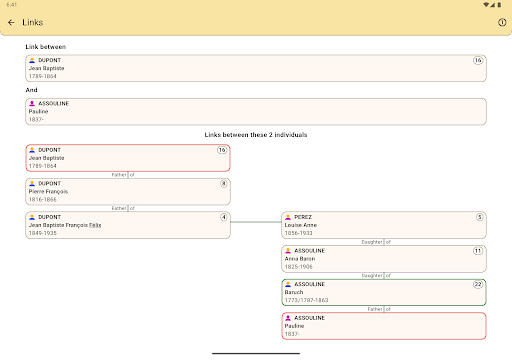Click the 'Links' page title

33,22
